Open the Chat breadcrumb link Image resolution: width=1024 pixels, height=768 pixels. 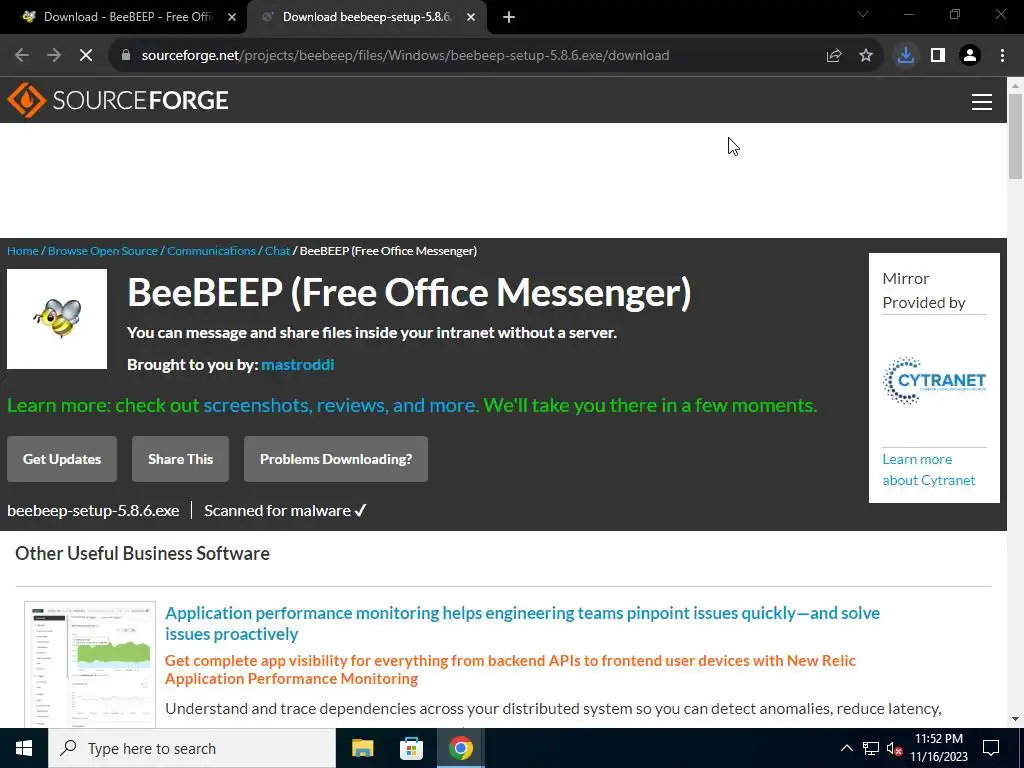point(277,251)
